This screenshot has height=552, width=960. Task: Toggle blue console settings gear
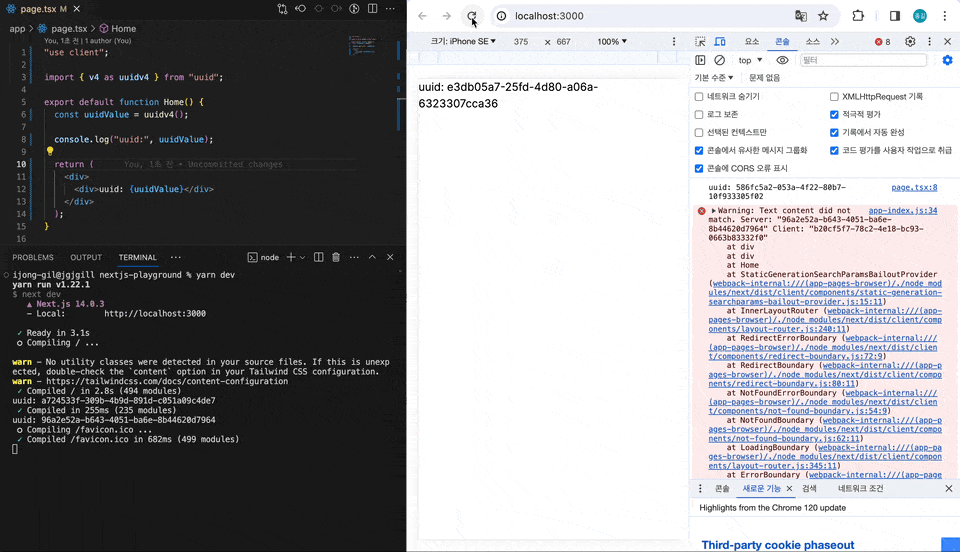(947, 60)
